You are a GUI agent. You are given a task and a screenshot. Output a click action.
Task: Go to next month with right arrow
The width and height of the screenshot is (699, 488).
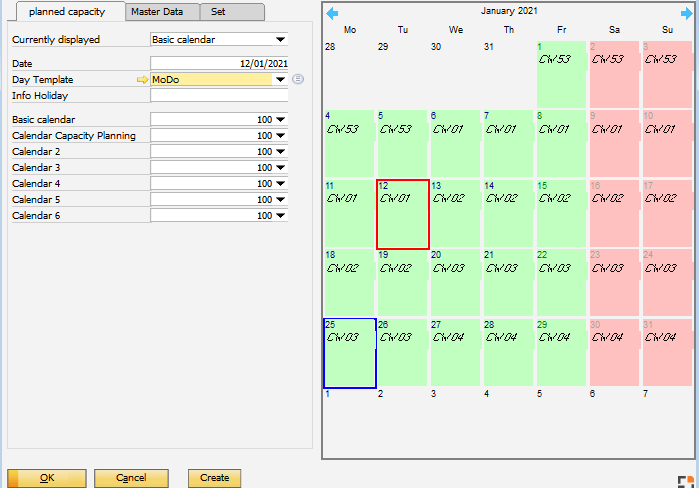686,13
